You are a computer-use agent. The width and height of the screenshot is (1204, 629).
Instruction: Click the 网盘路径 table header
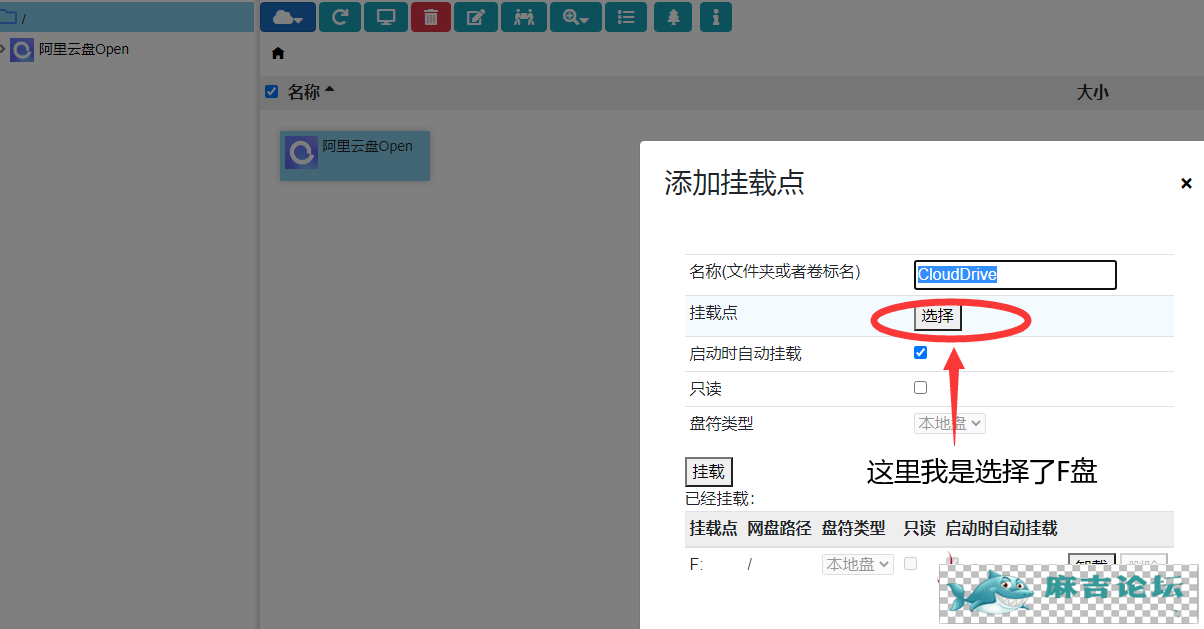(x=779, y=528)
